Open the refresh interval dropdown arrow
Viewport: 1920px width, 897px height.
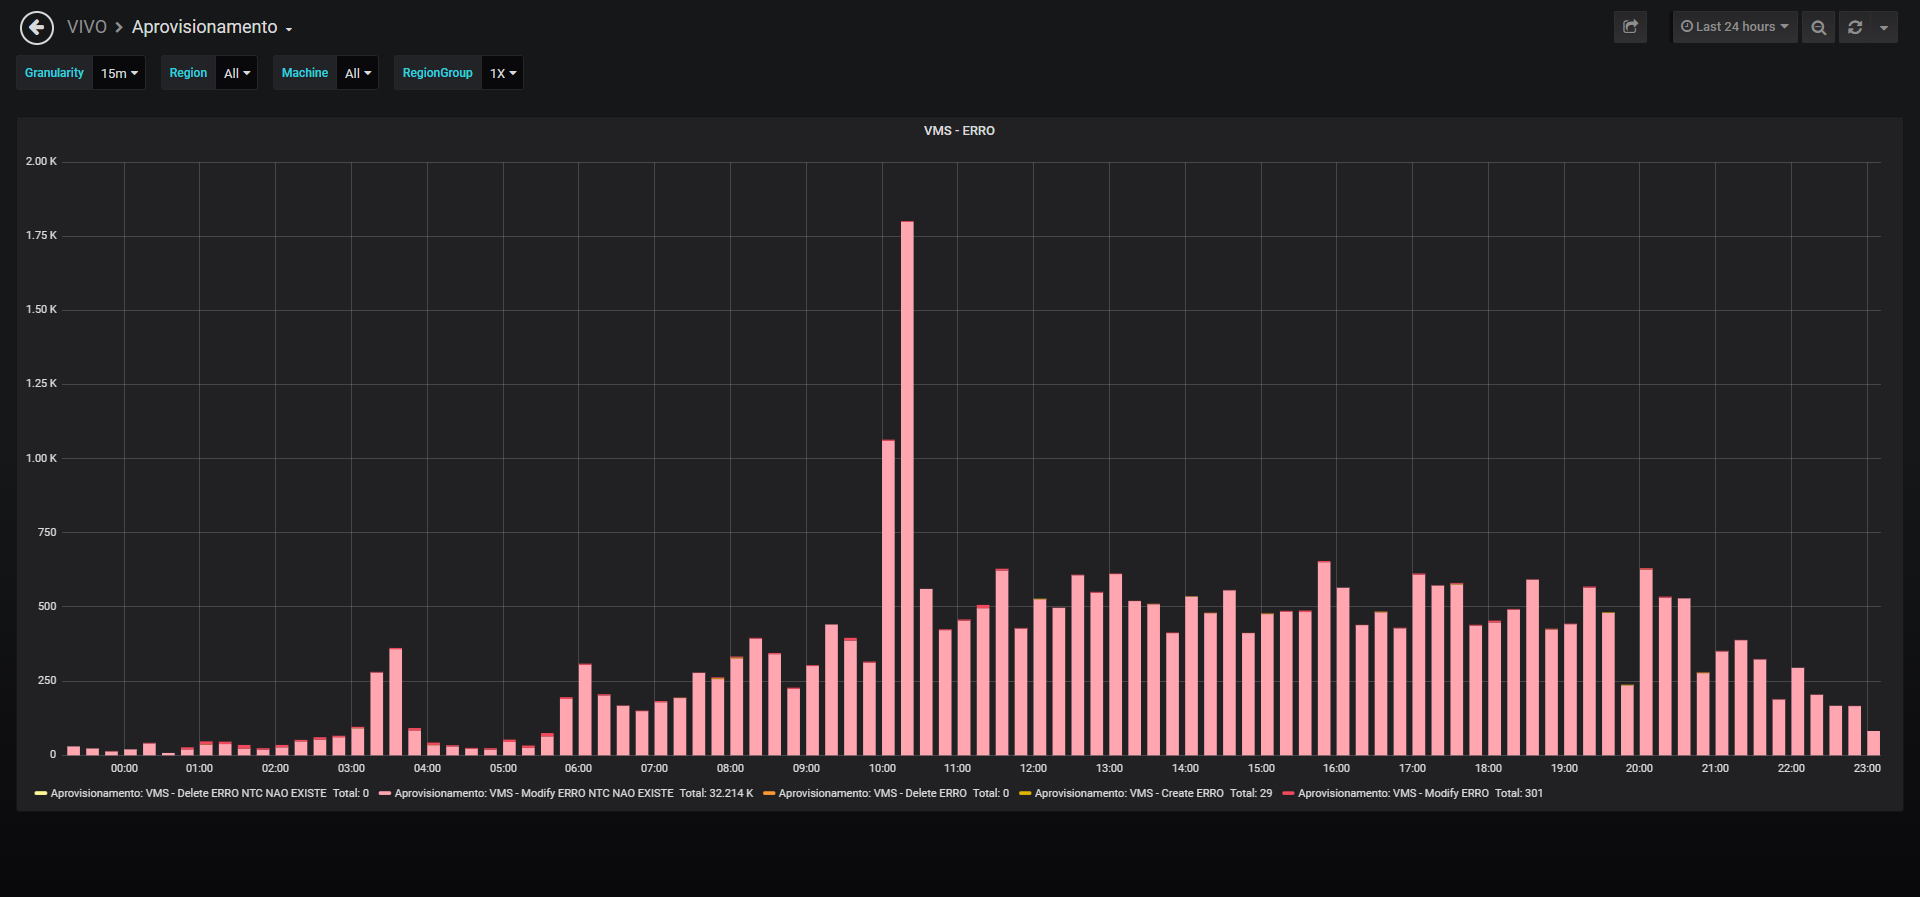[x=1884, y=27]
